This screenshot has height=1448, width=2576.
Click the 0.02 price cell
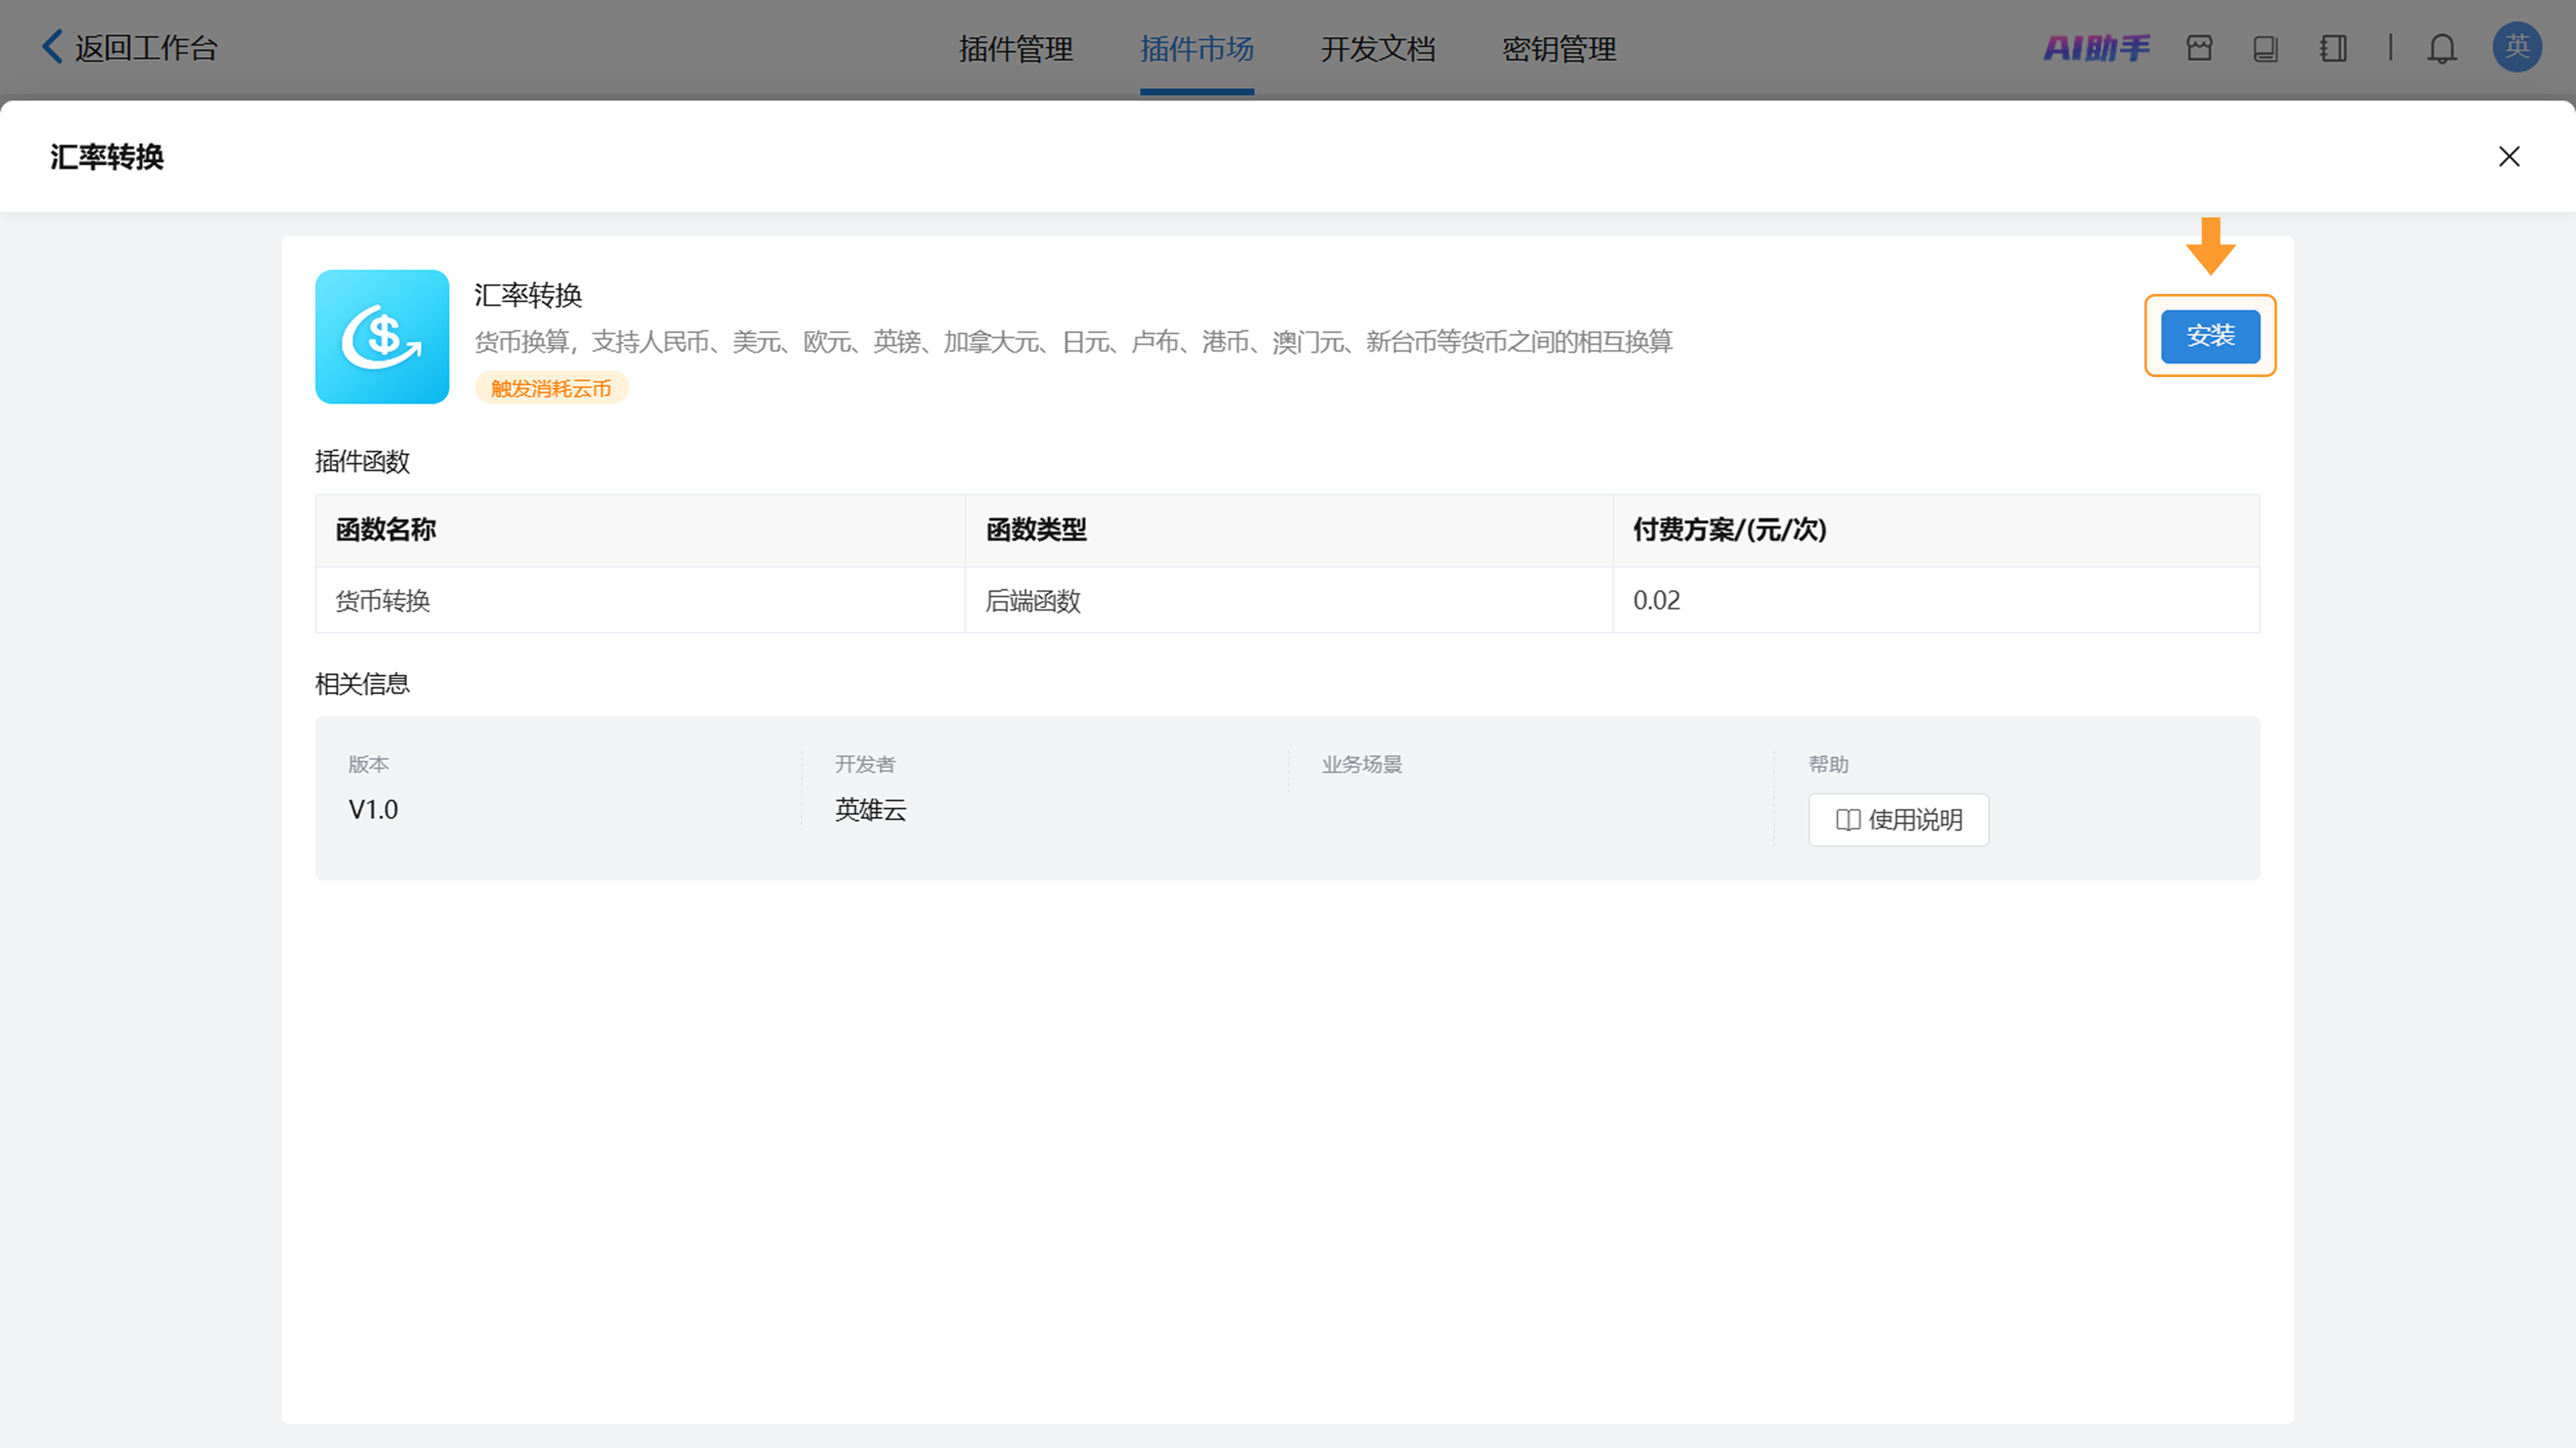click(x=1936, y=600)
